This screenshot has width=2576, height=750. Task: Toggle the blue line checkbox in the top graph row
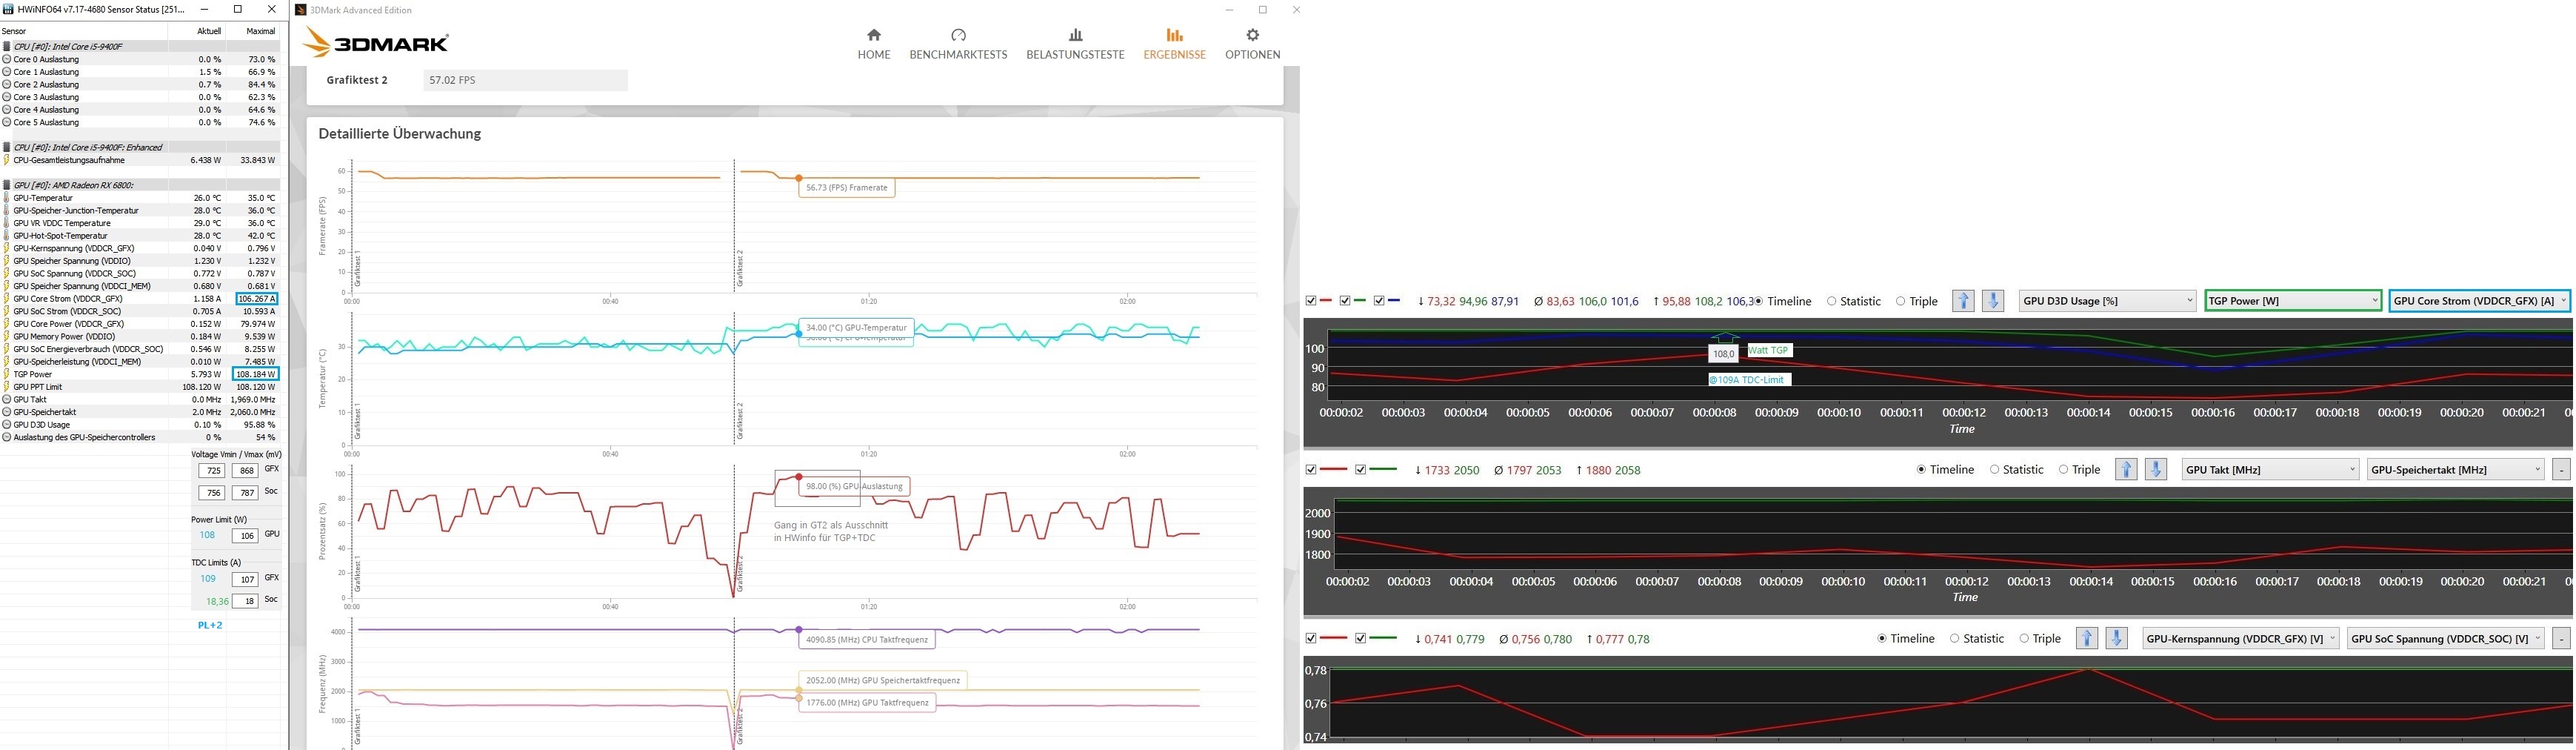pyautogui.click(x=1379, y=300)
